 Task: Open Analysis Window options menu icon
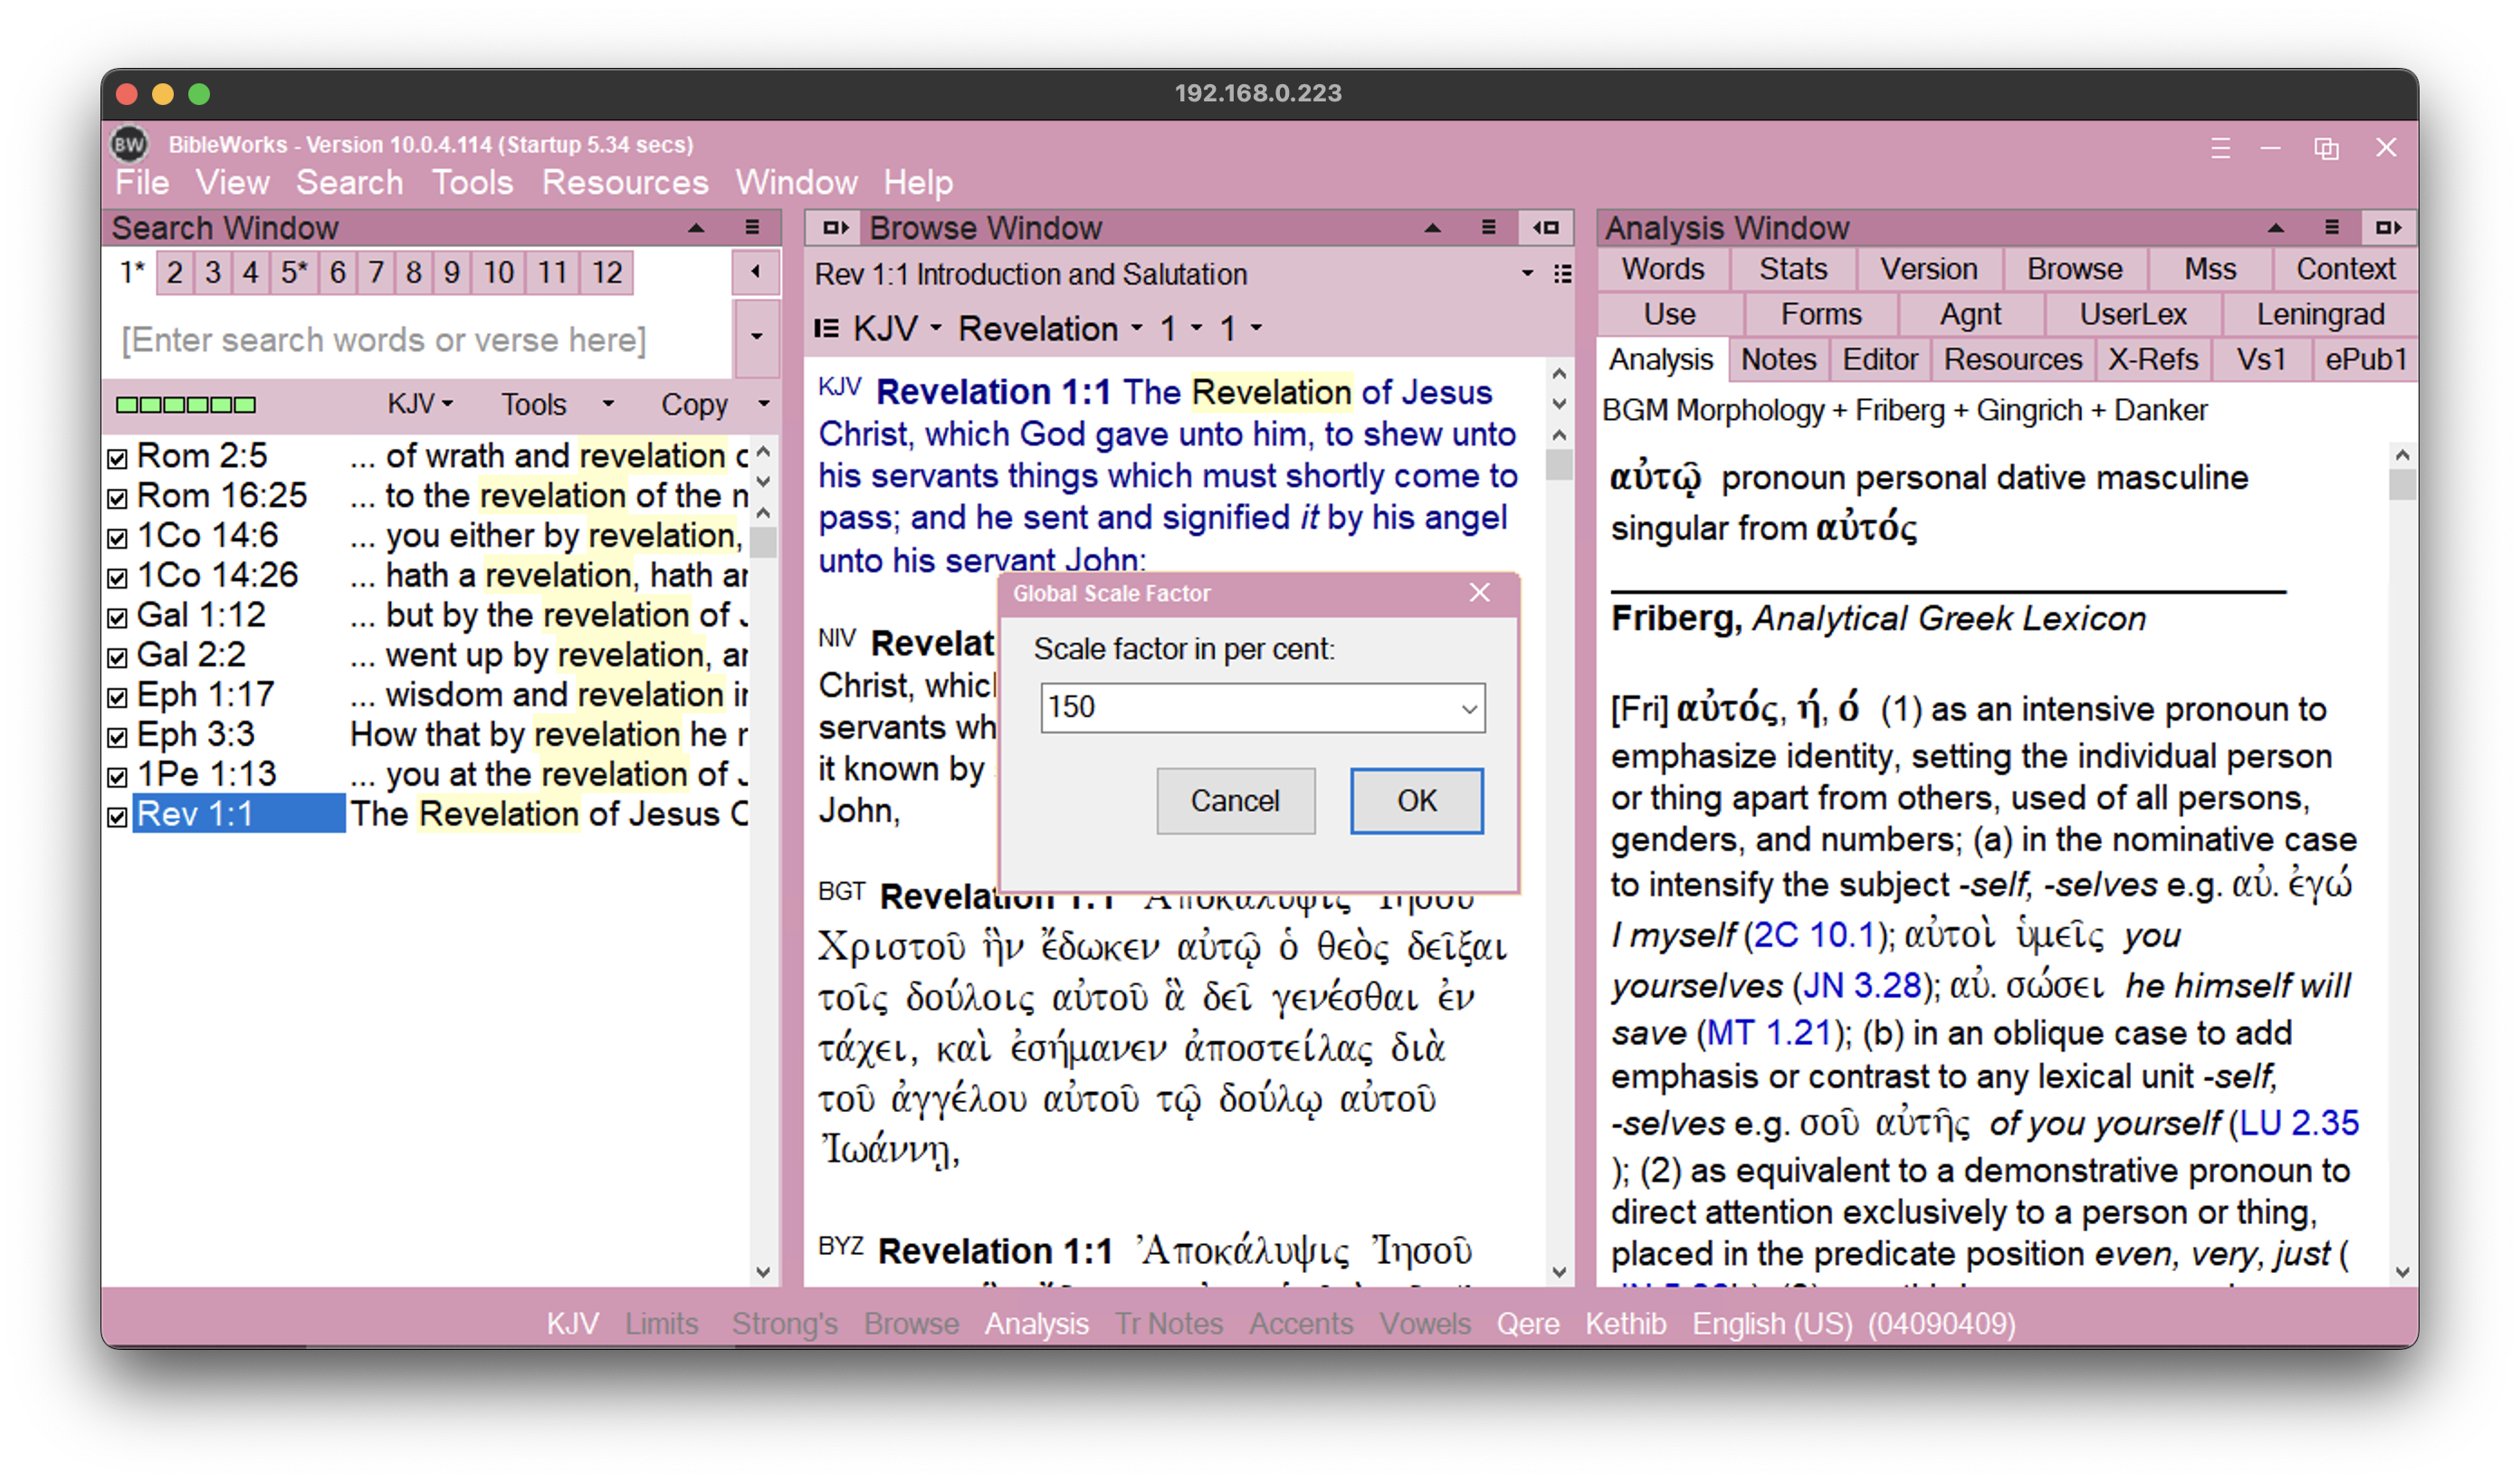(2331, 228)
